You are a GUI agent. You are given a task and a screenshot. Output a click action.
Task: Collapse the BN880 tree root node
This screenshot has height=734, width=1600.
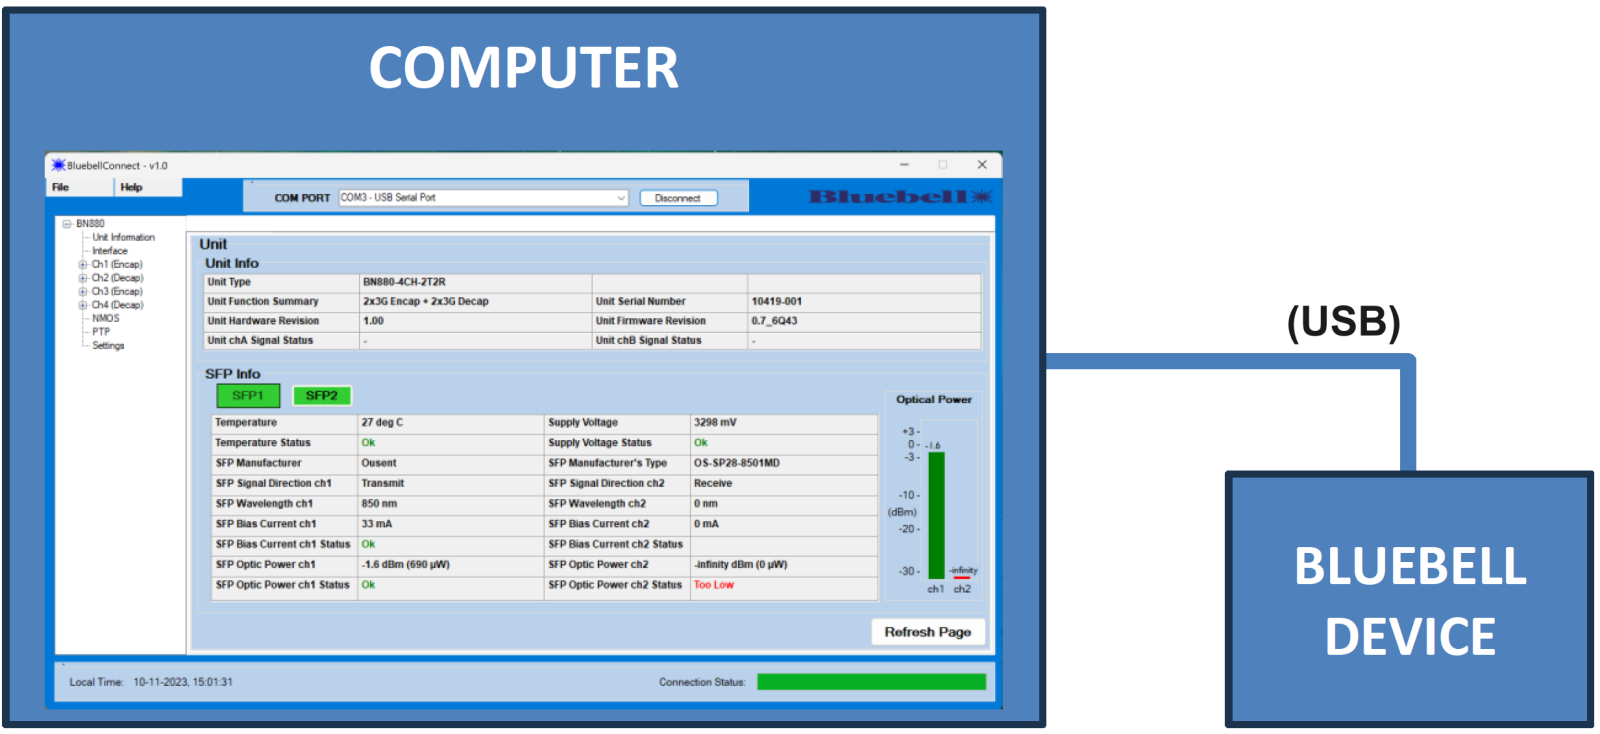67,224
